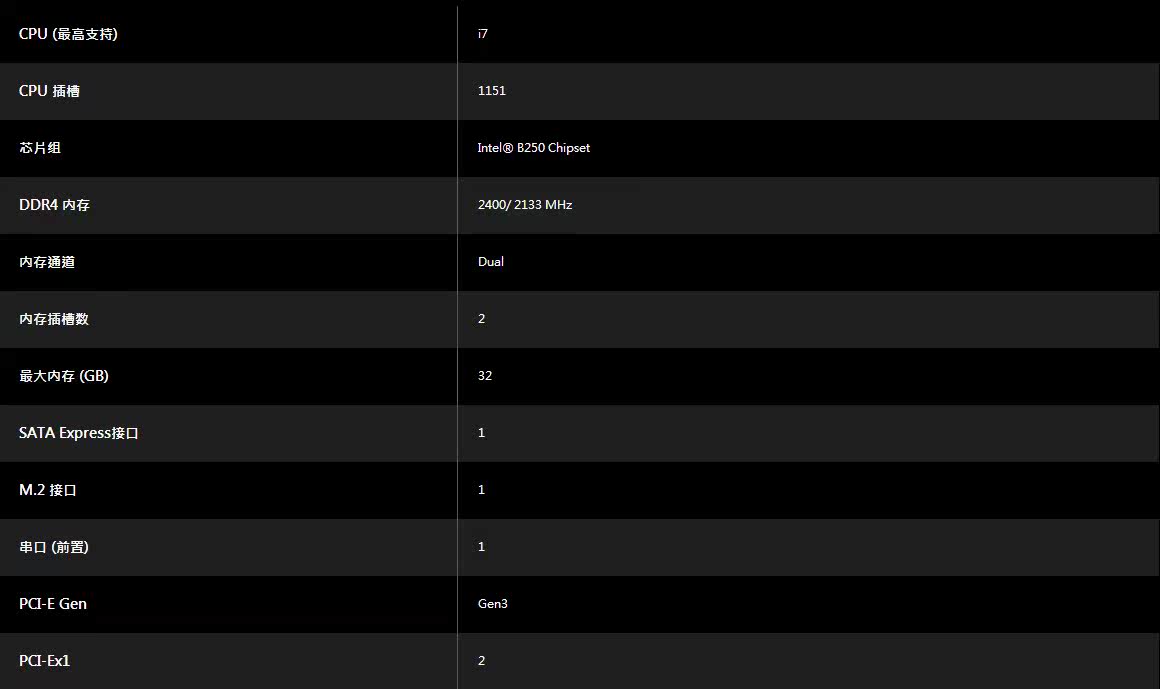Click the 内存插槽数 label
Screen dimensions: 1160x689
point(54,319)
